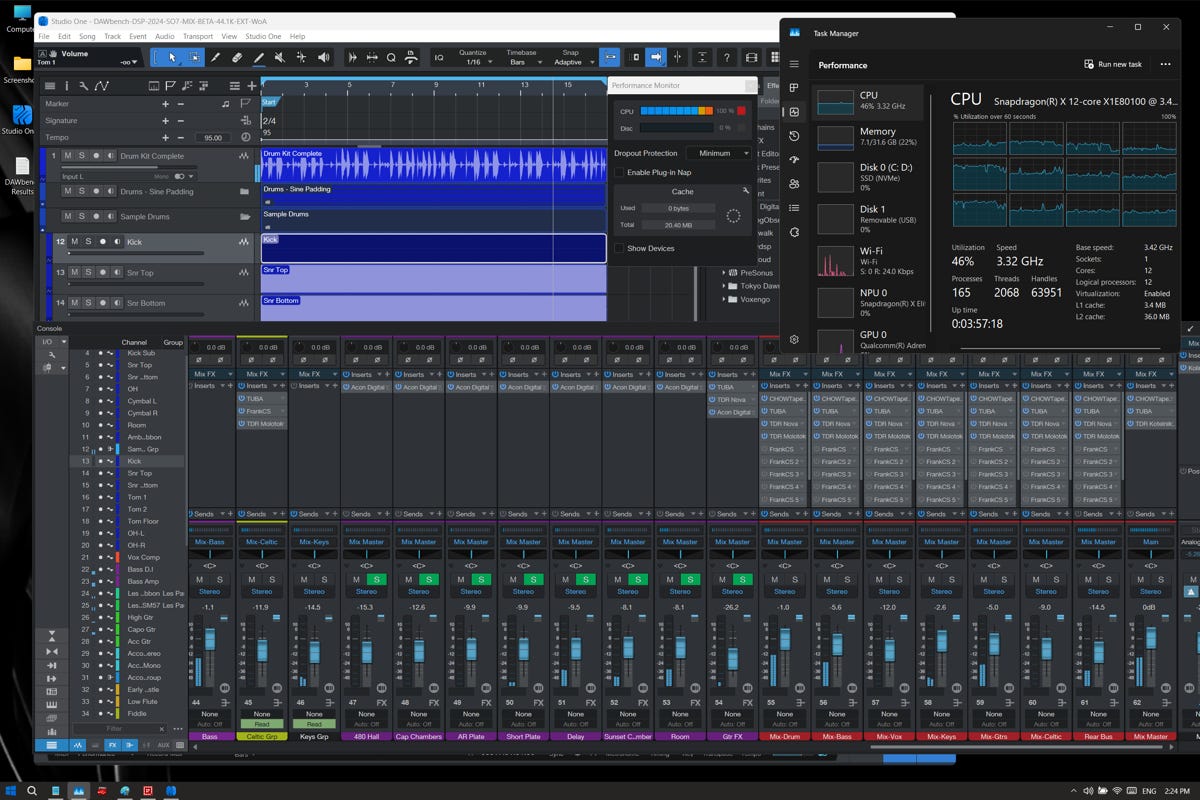Select Memory in the performance list
The image size is (1200, 800).
868,136
